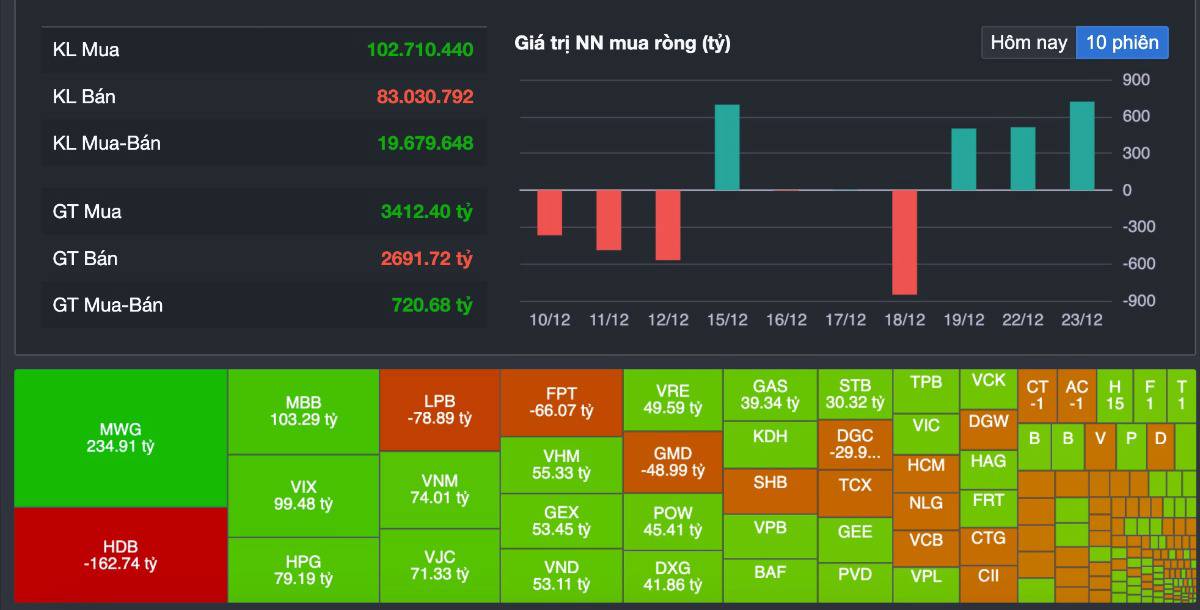Click the KL Bán value 83.030.792
The width and height of the screenshot is (1200, 610).
click(425, 96)
